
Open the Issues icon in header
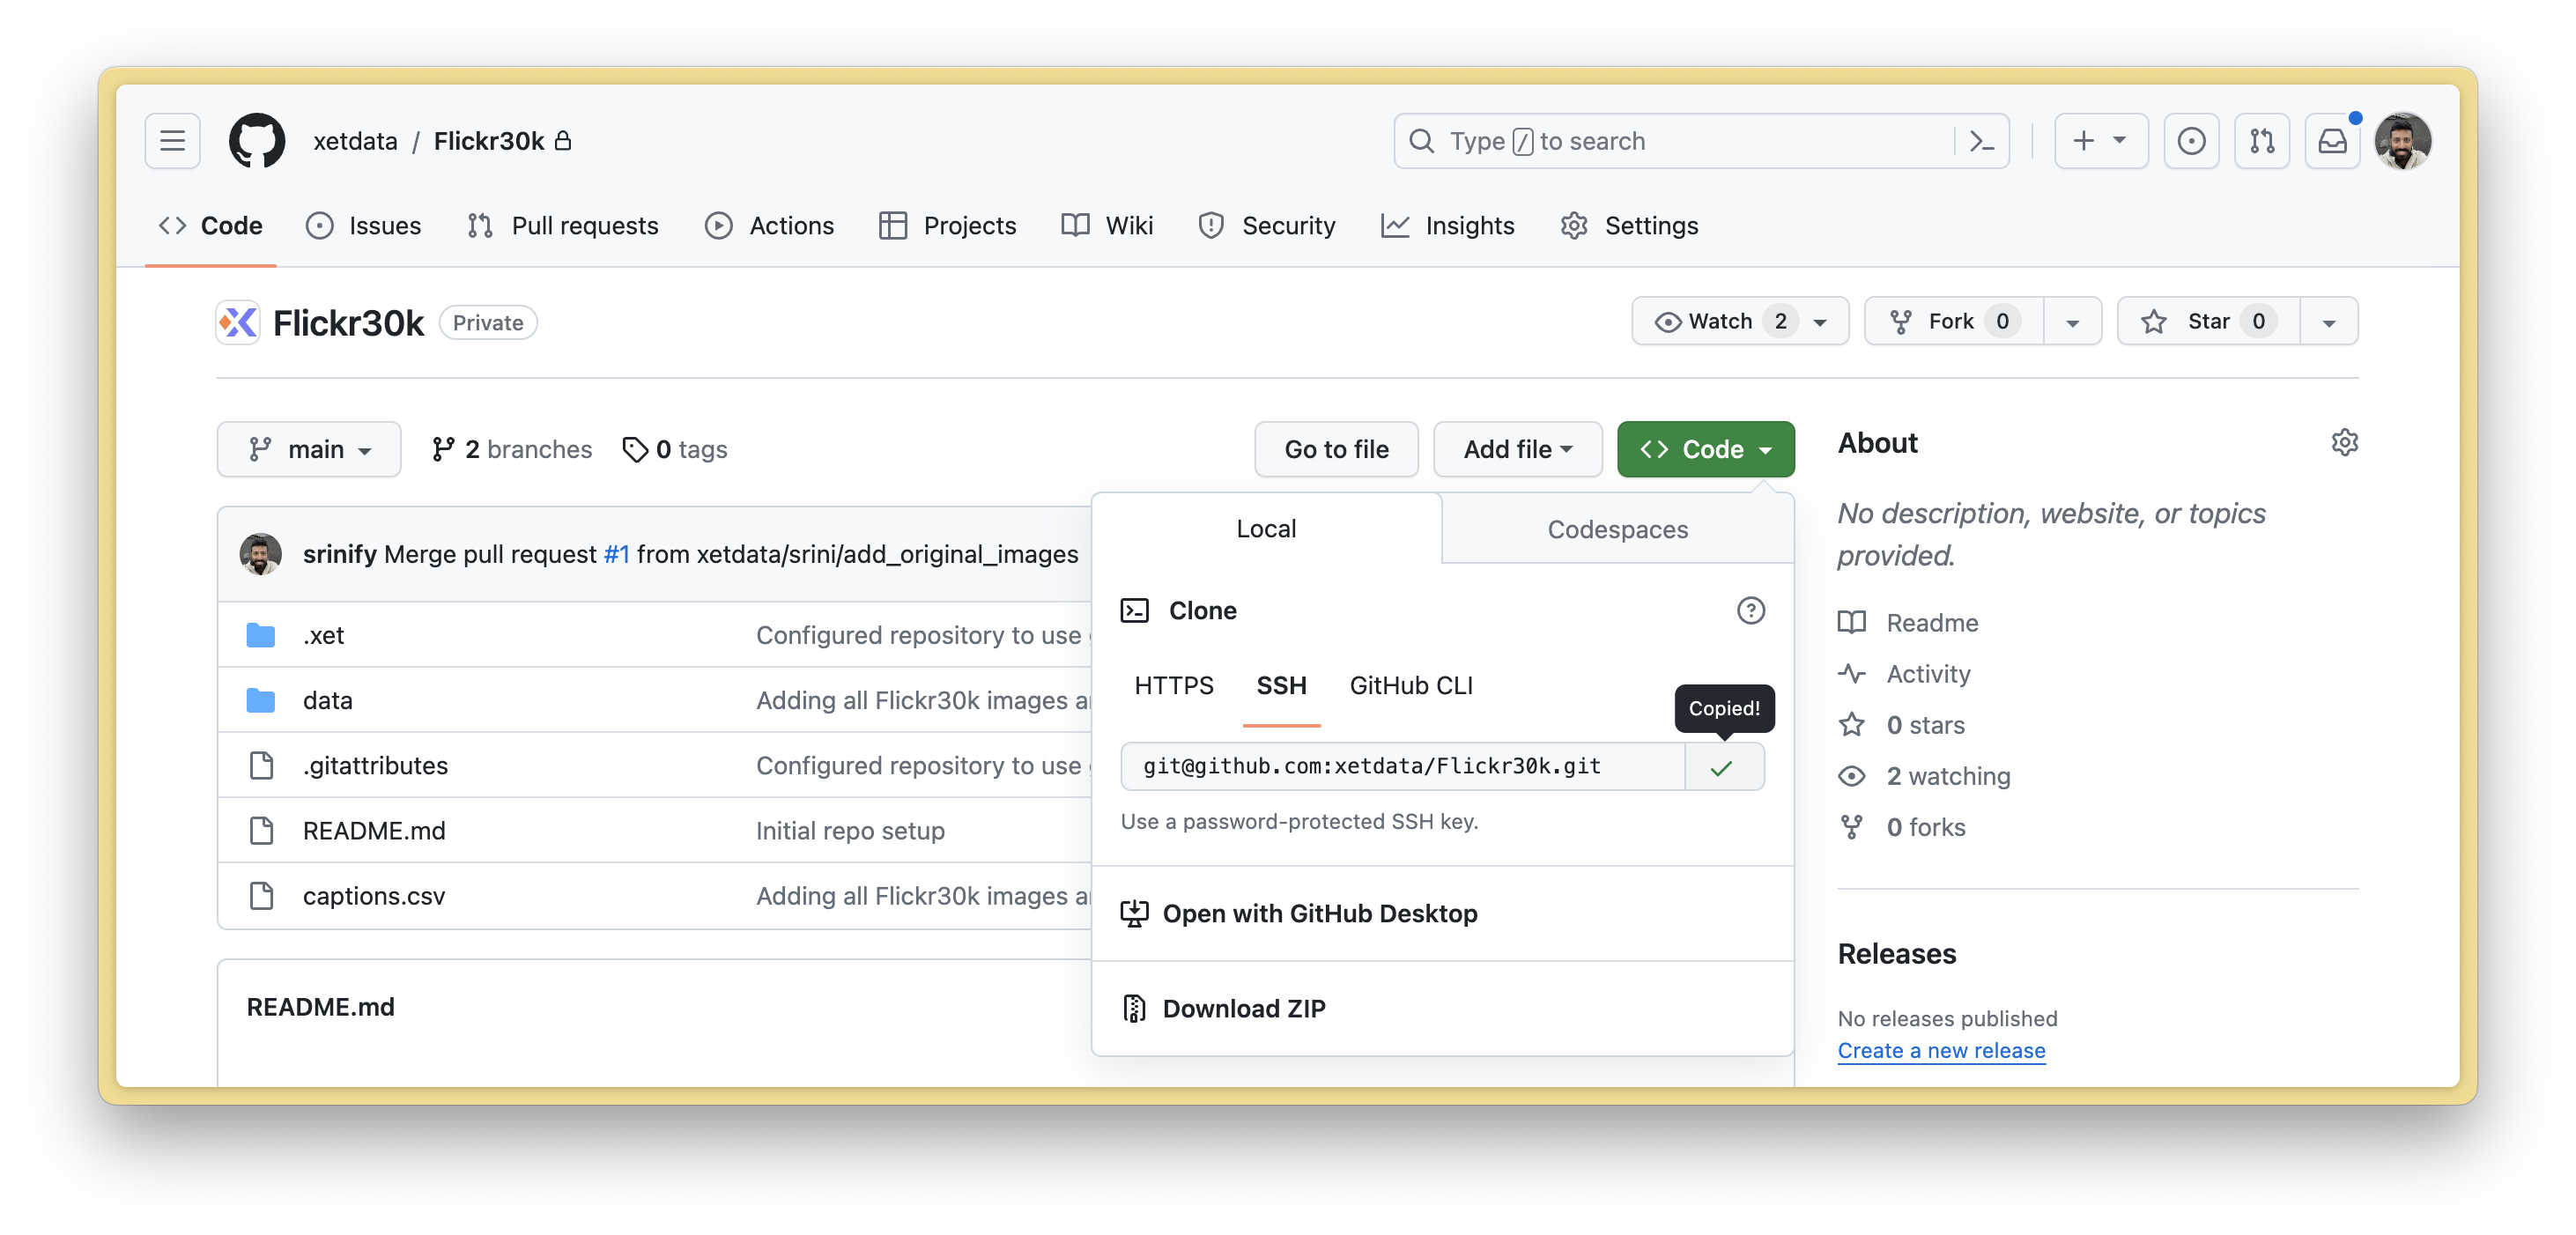pyautogui.click(x=2191, y=141)
